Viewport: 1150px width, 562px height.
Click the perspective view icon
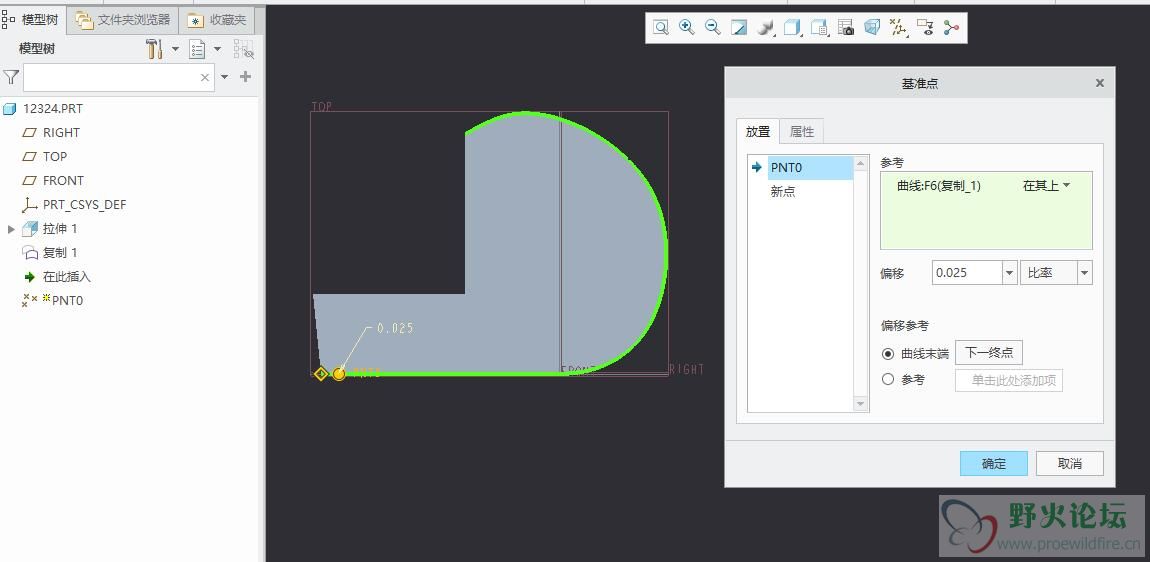click(x=872, y=28)
